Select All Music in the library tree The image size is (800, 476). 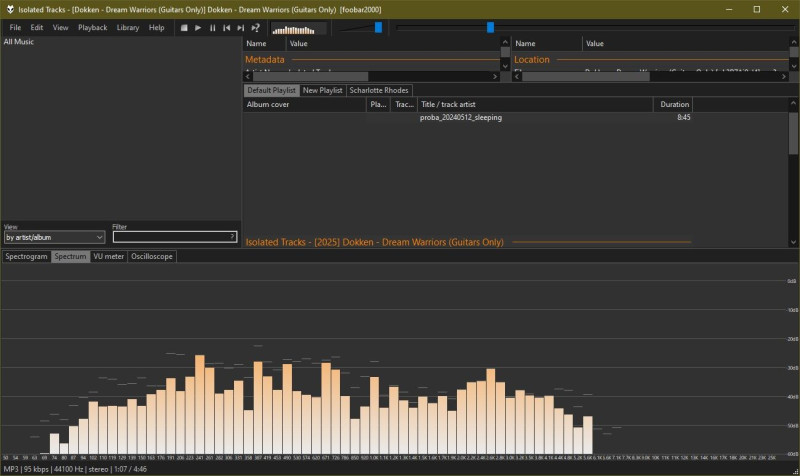click(19, 42)
